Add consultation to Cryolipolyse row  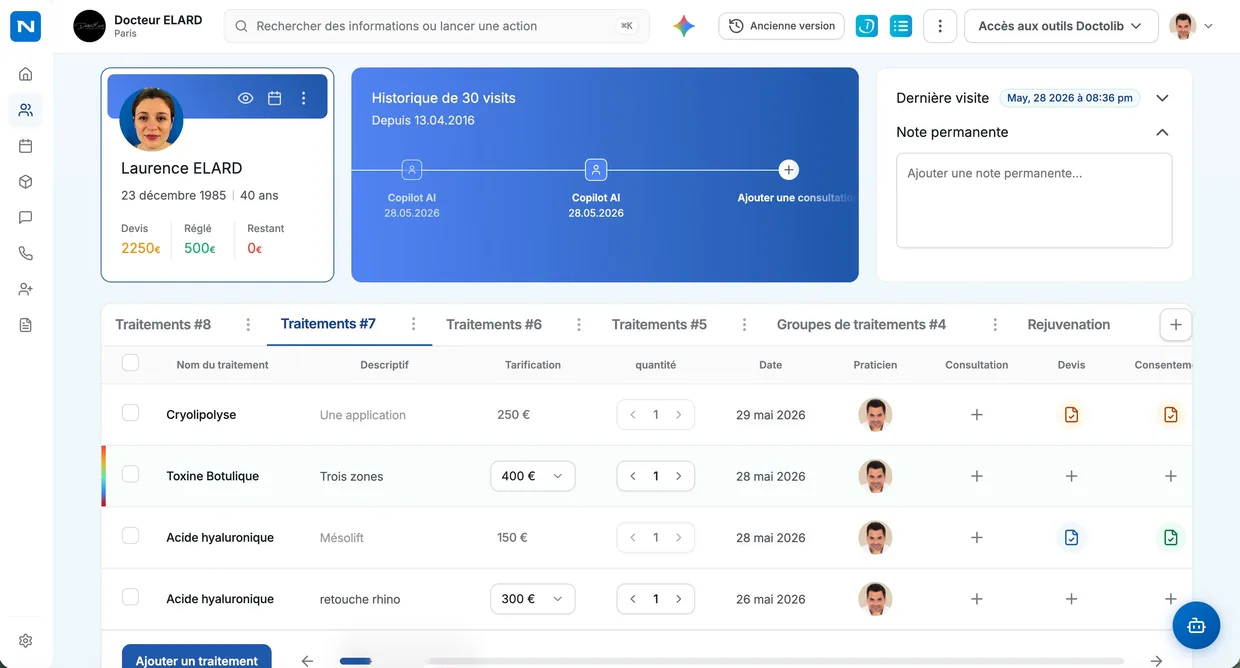click(x=977, y=415)
